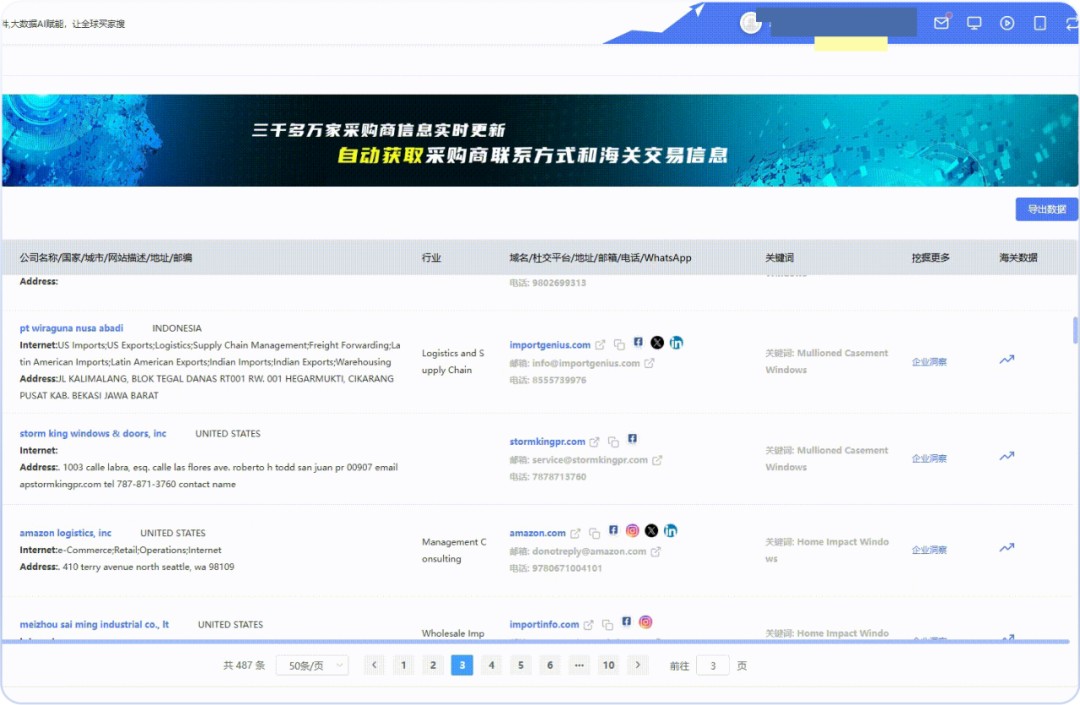Click the 前往 page number input field
The image size is (1080, 705).
tap(711, 665)
